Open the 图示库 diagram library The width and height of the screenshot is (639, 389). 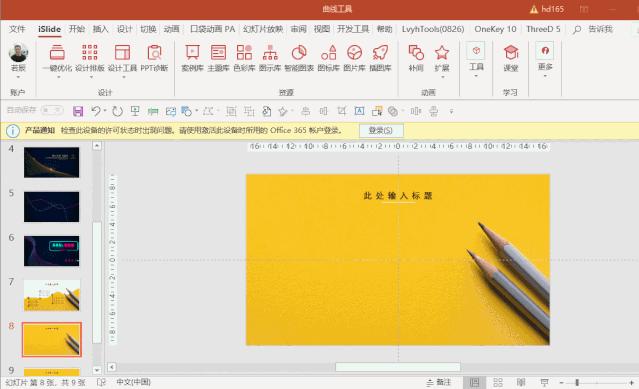click(270, 57)
